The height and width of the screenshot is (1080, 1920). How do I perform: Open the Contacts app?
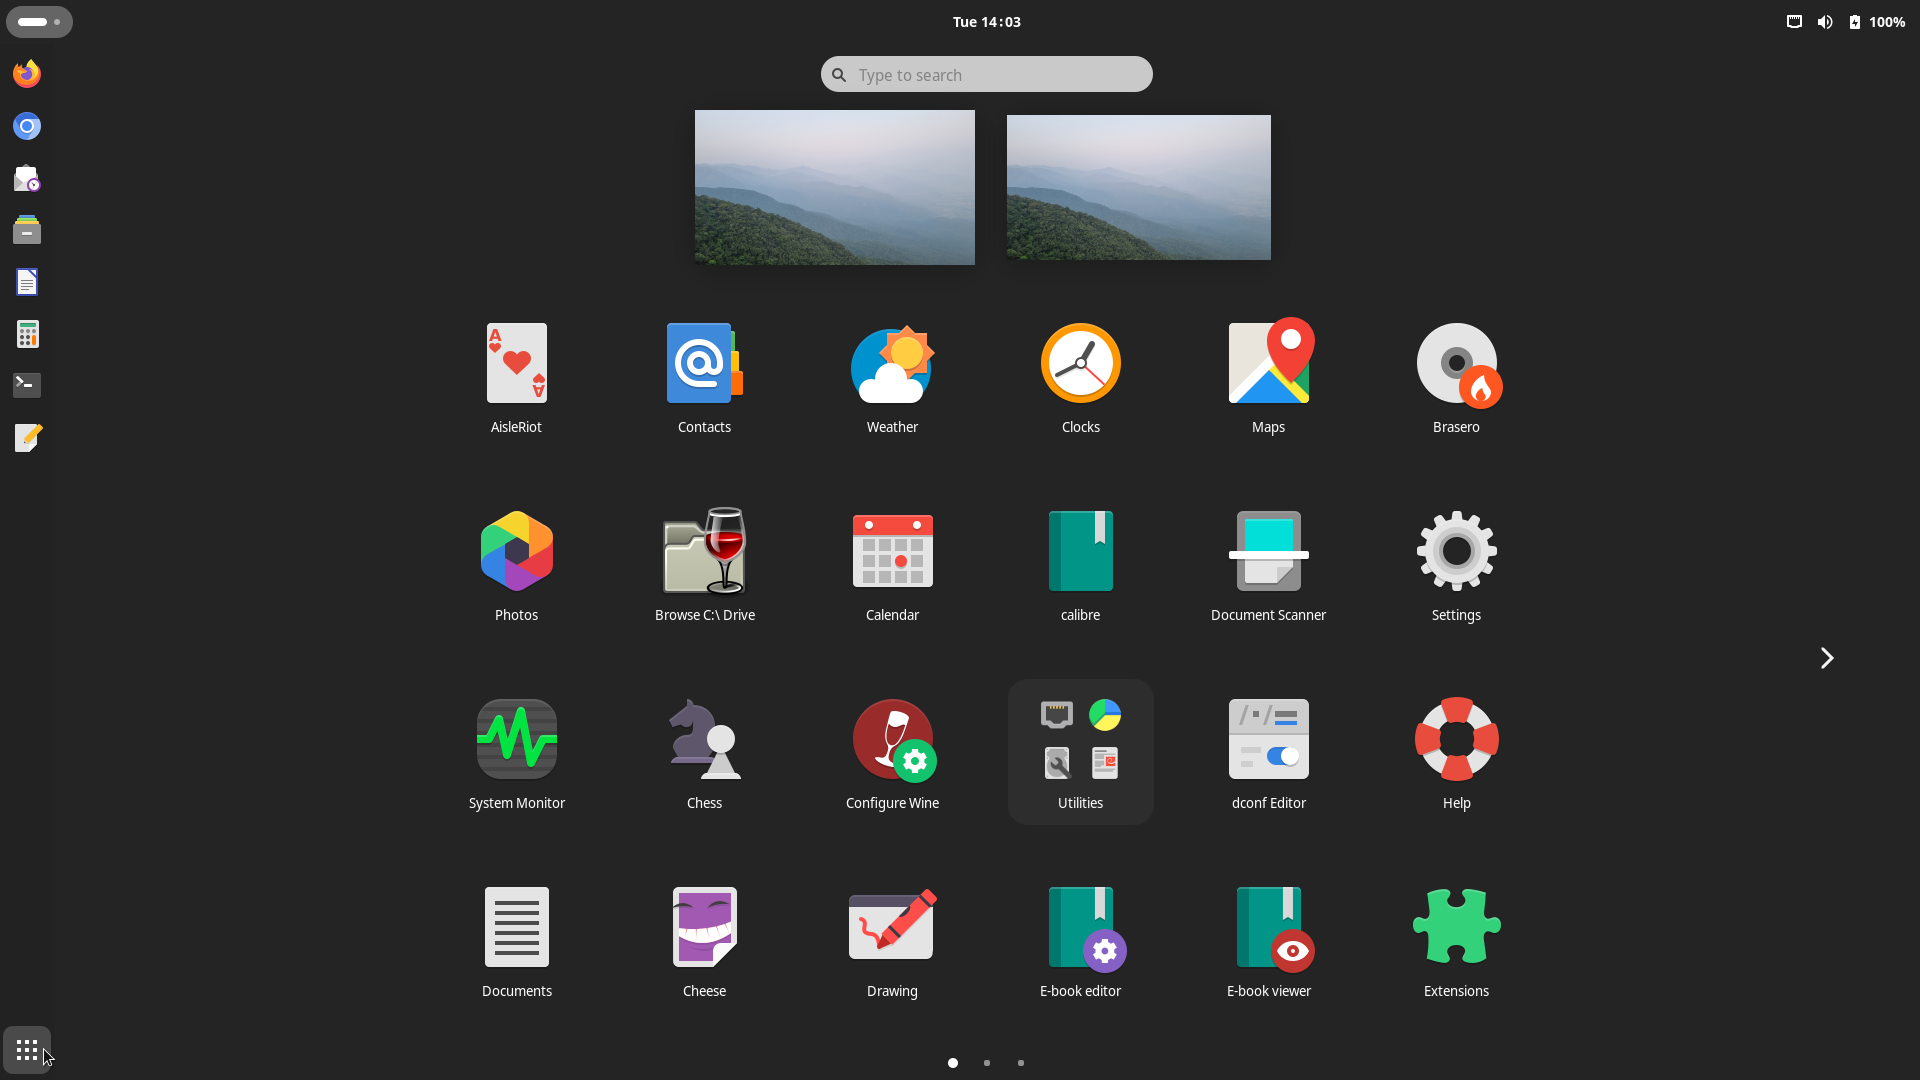pyautogui.click(x=704, y=377)
